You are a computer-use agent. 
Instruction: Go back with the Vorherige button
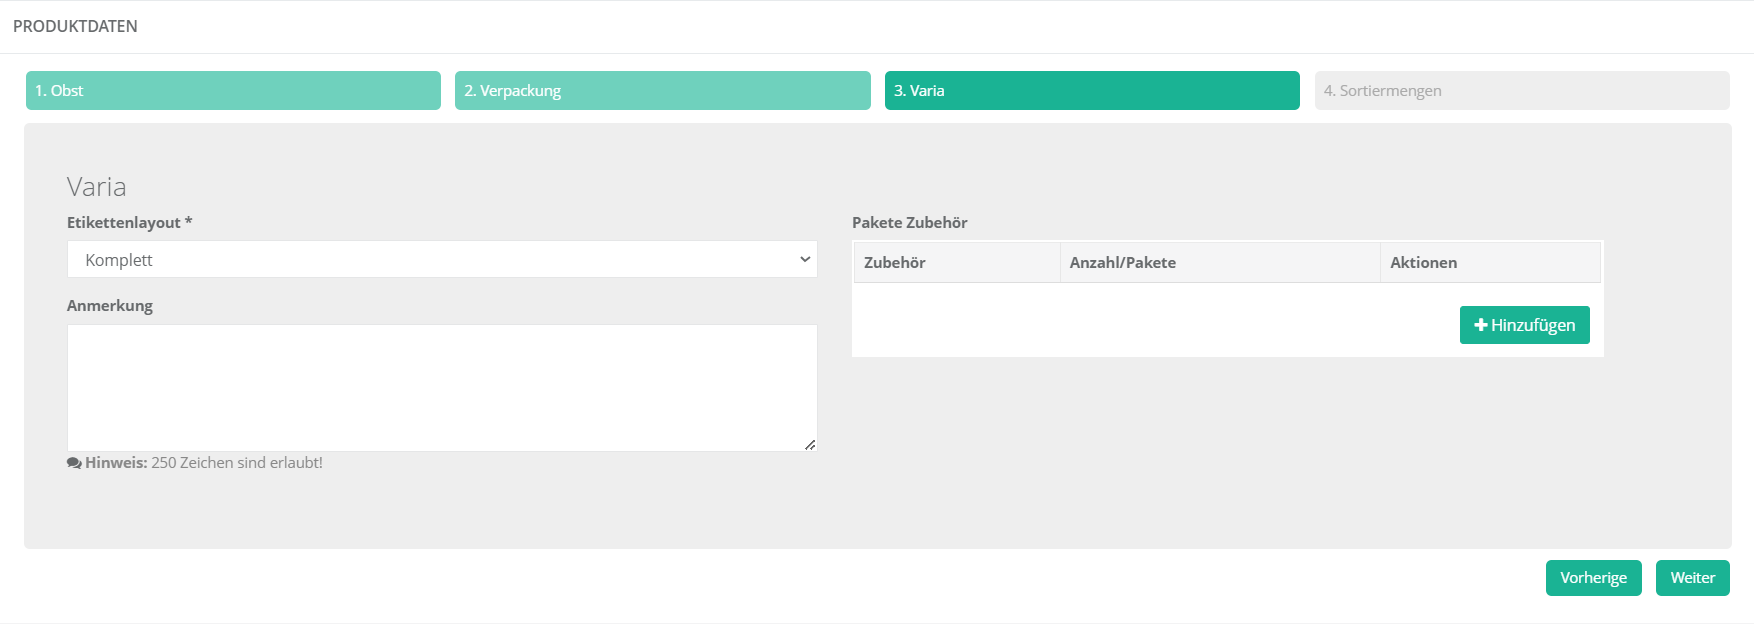tap(1594, 578)
